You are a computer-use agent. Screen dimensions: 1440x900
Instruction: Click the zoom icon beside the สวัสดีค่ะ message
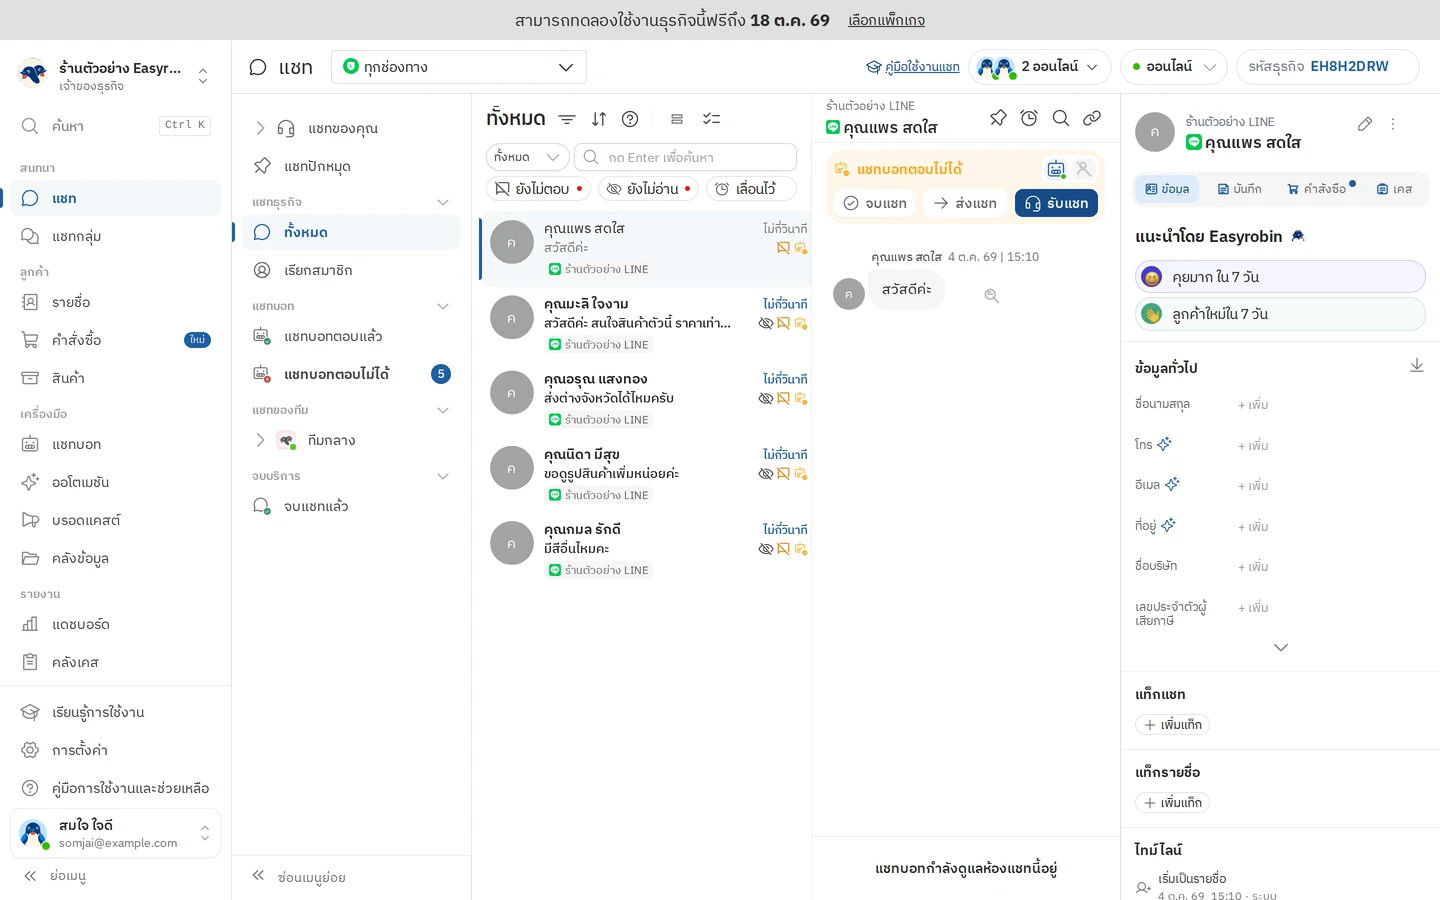pos(992,296)
